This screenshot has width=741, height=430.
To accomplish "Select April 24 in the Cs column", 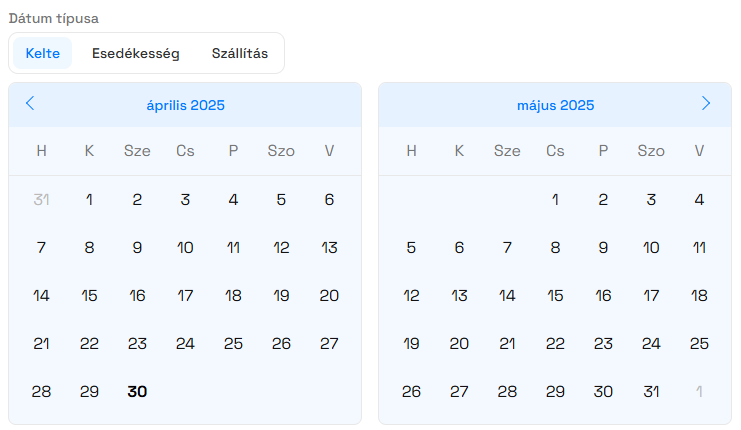I will [185, 344].
